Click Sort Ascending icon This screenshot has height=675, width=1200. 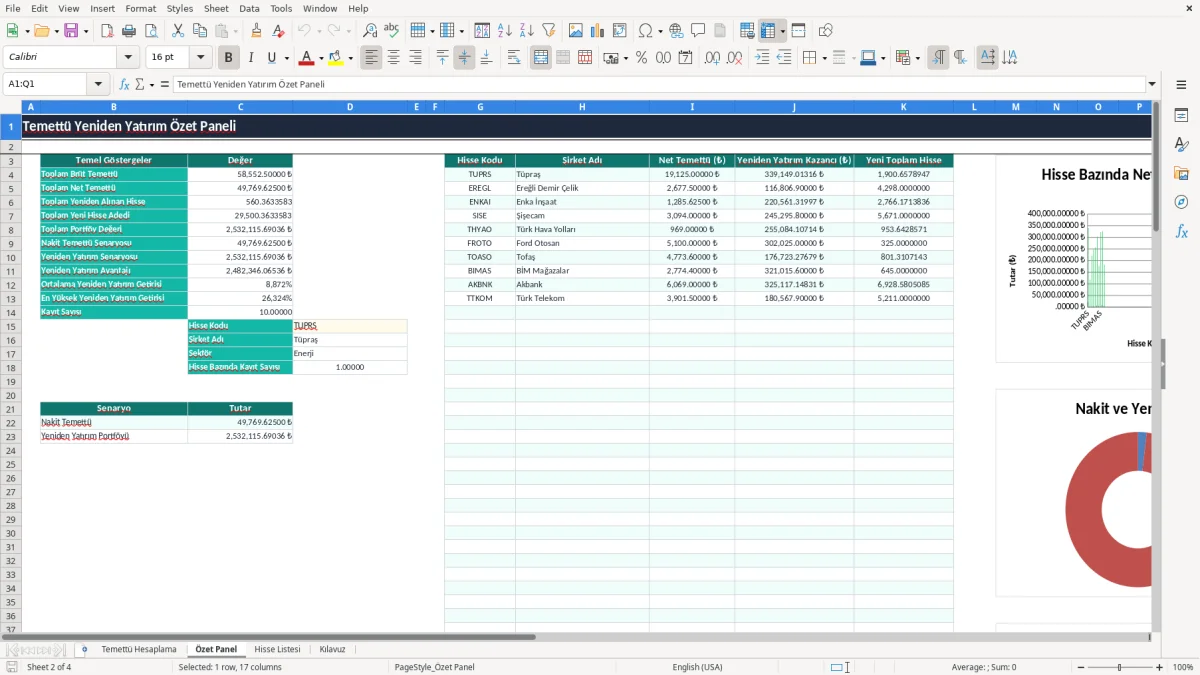click(x=504, y=31)
